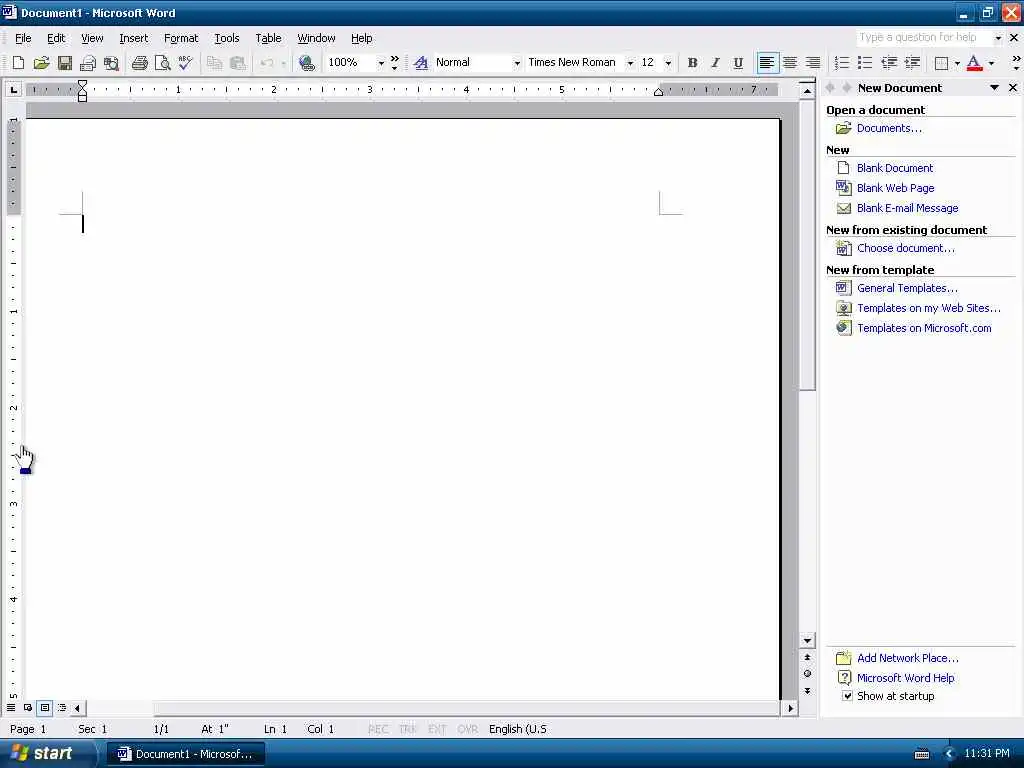The width and height of the screenshot is (1024, 768).
Task: Toggle Align Right paragraph alignment
Action: [x=813, y=63]
